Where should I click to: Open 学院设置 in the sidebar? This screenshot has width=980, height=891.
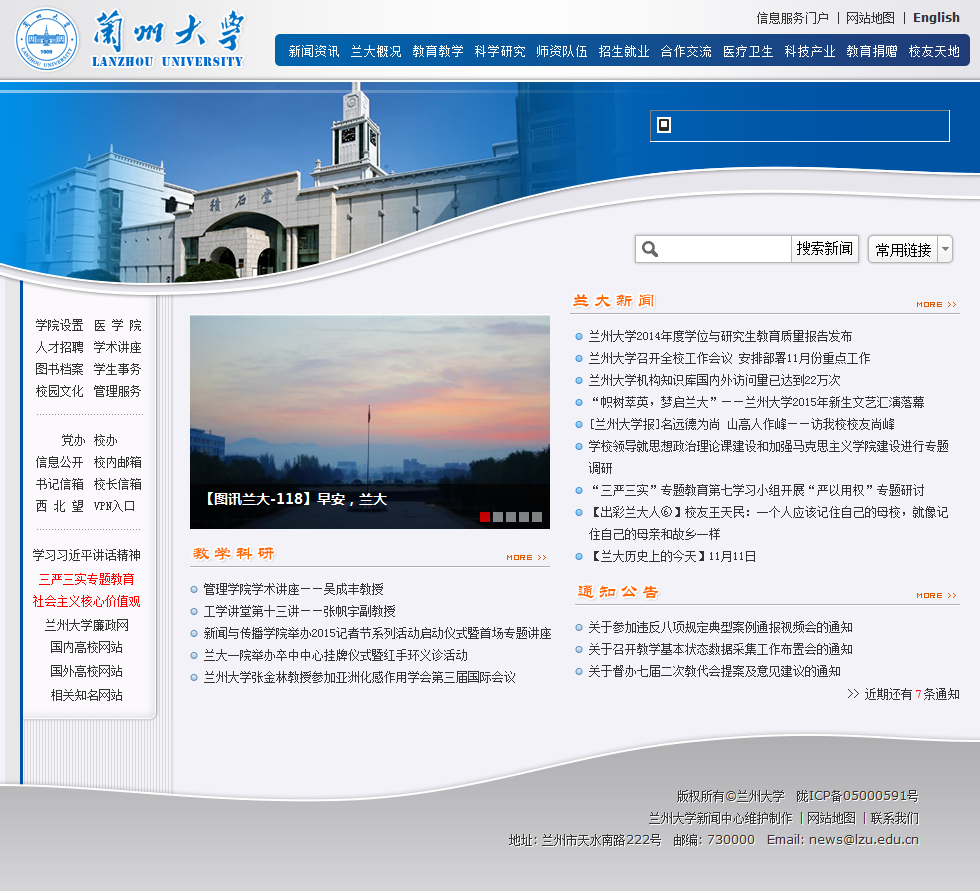(59, 326)
